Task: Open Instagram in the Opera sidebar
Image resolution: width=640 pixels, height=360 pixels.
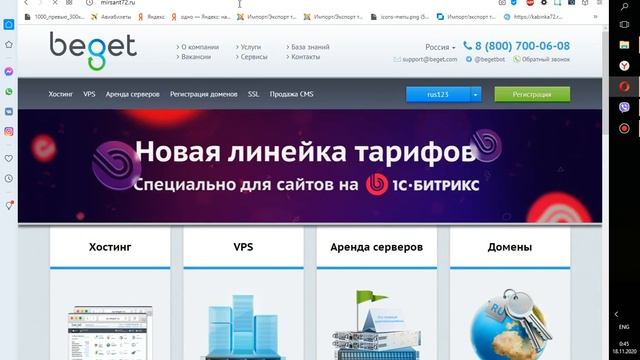Action: point(9,131)
